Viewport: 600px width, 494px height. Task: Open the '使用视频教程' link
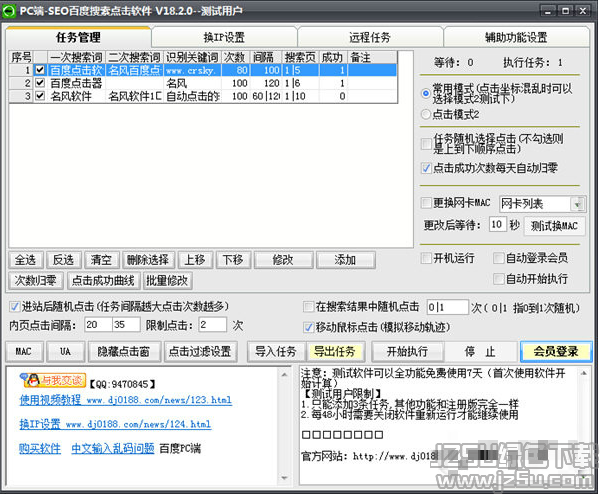coord(50,399)
